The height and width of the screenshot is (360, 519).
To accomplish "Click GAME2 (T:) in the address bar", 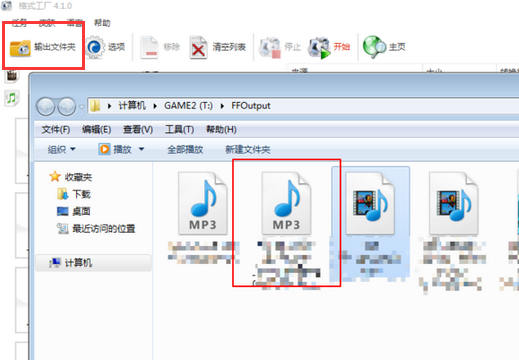I will [188, 106].
